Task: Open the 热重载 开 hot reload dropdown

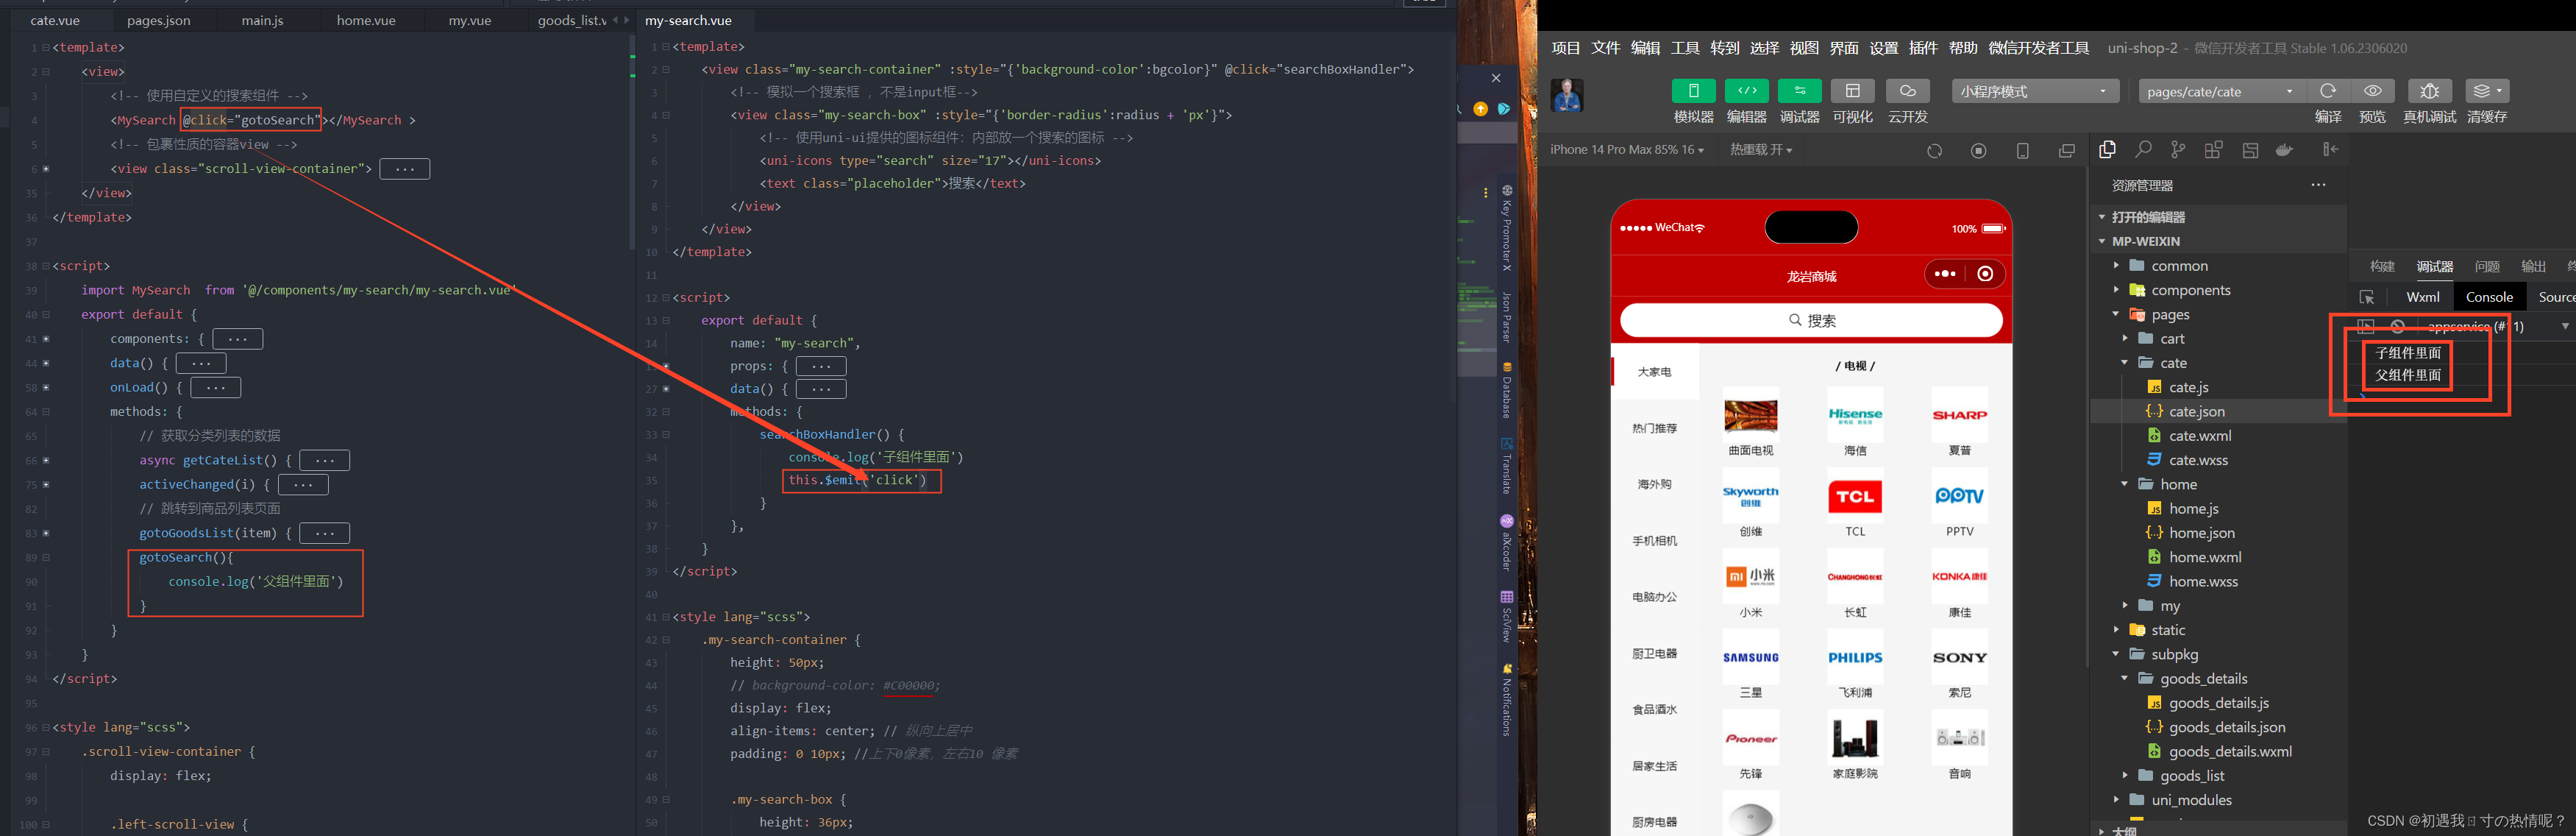Action: point(1761,150)
